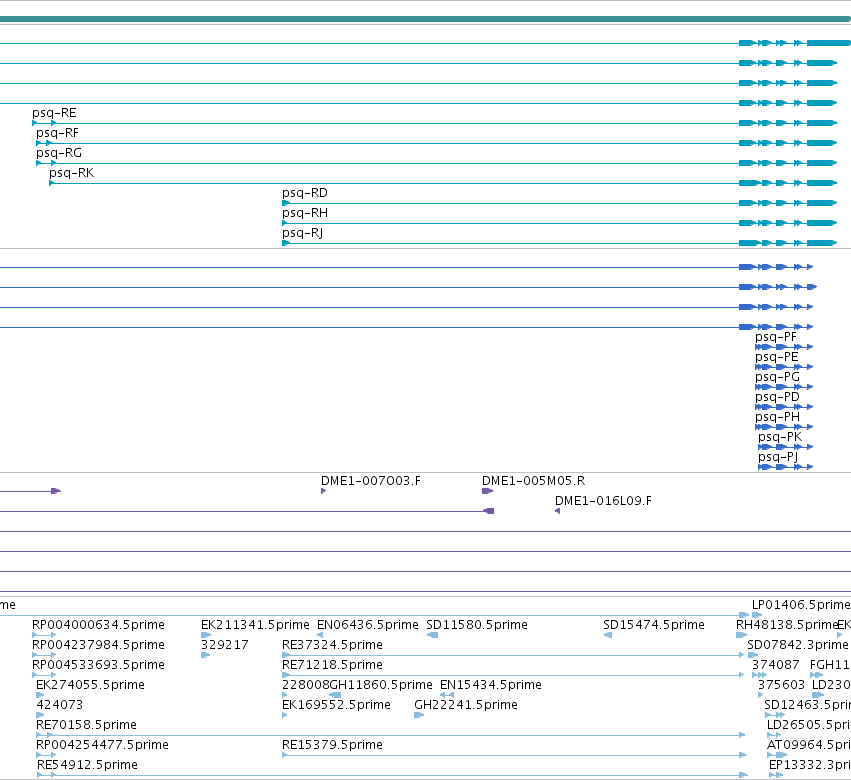This screenshot has height=780, width=851.
Task: Select the psq-RG transcript label
Action: pos(59,153)
